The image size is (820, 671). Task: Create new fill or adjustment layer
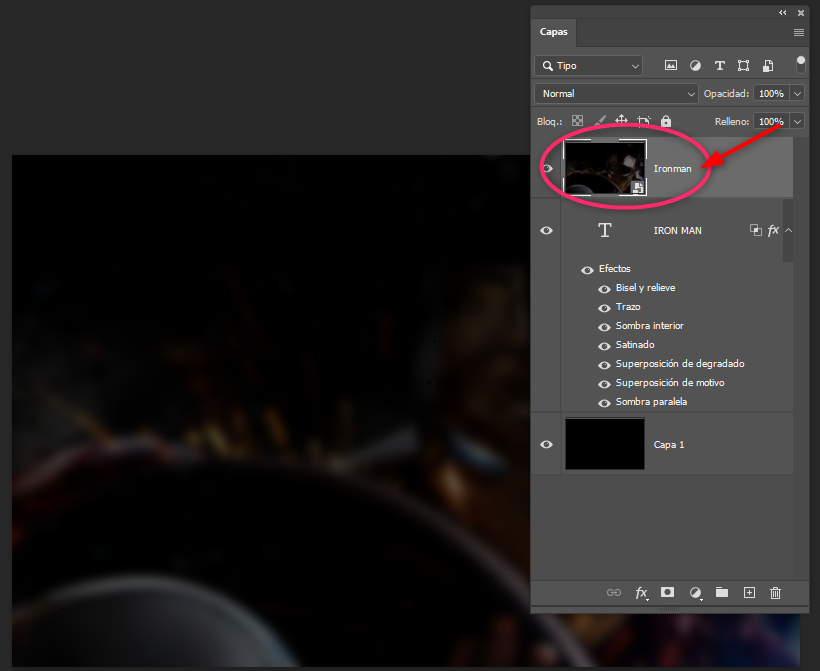click(x=696, y=593)
